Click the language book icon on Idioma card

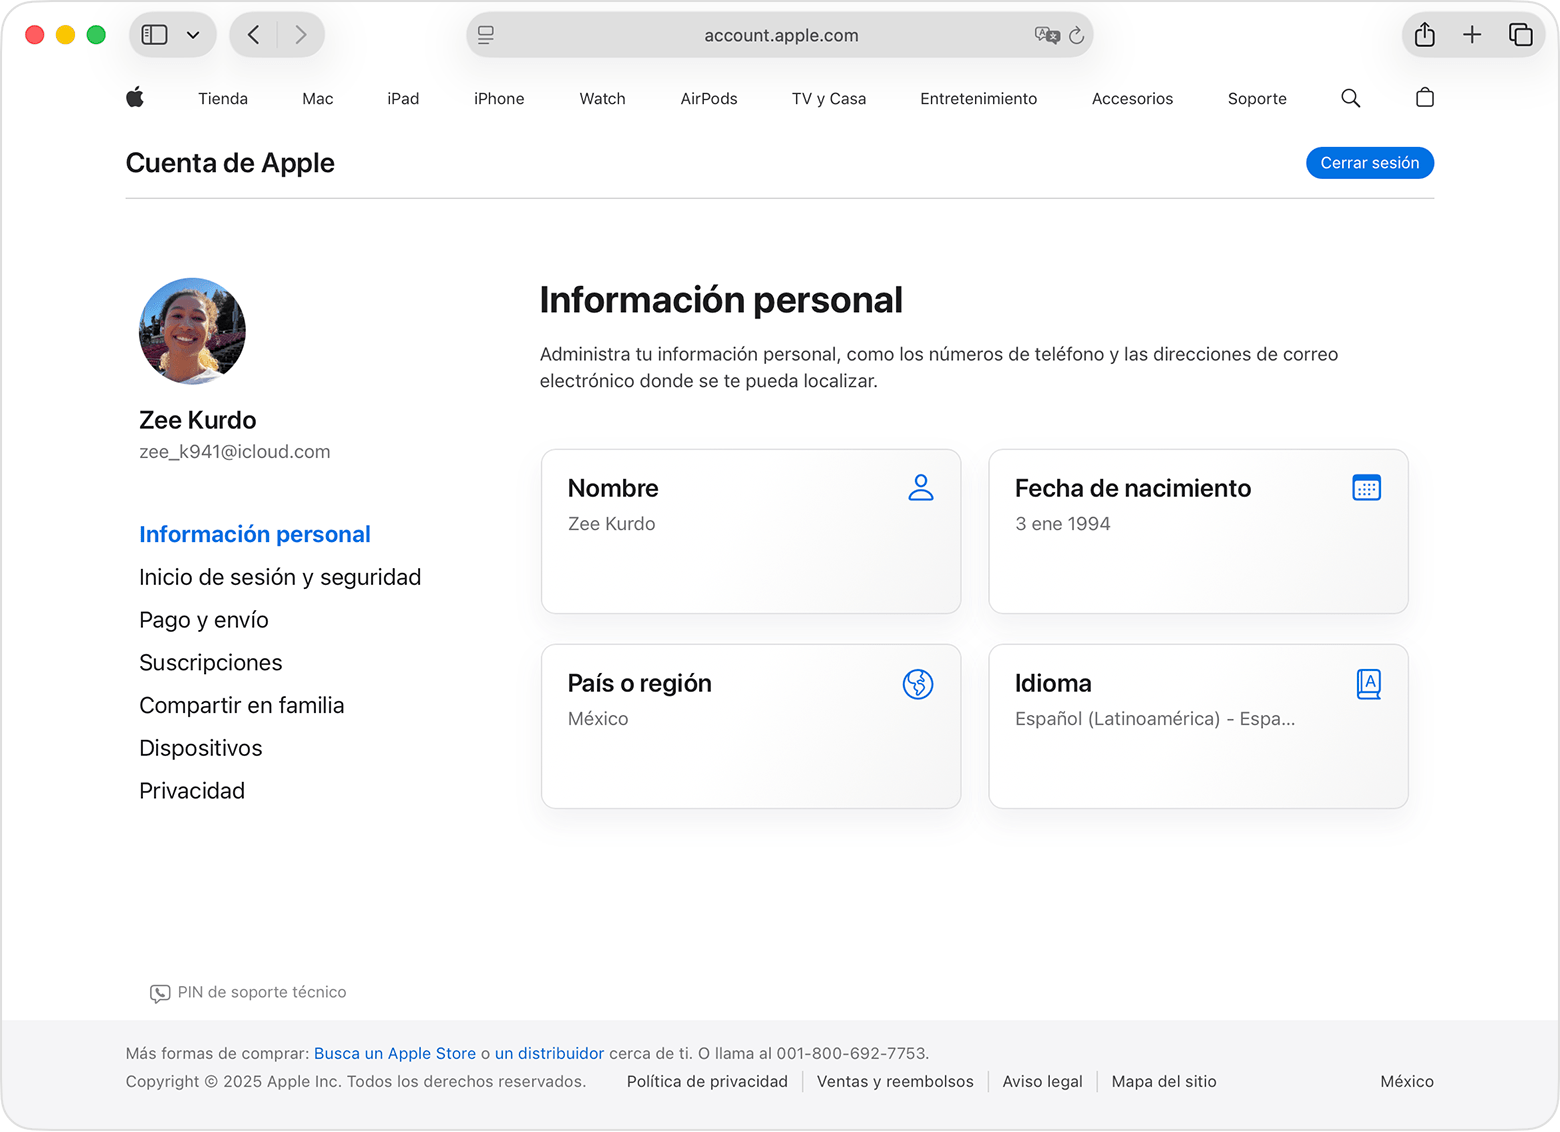tap(1368, 683)
